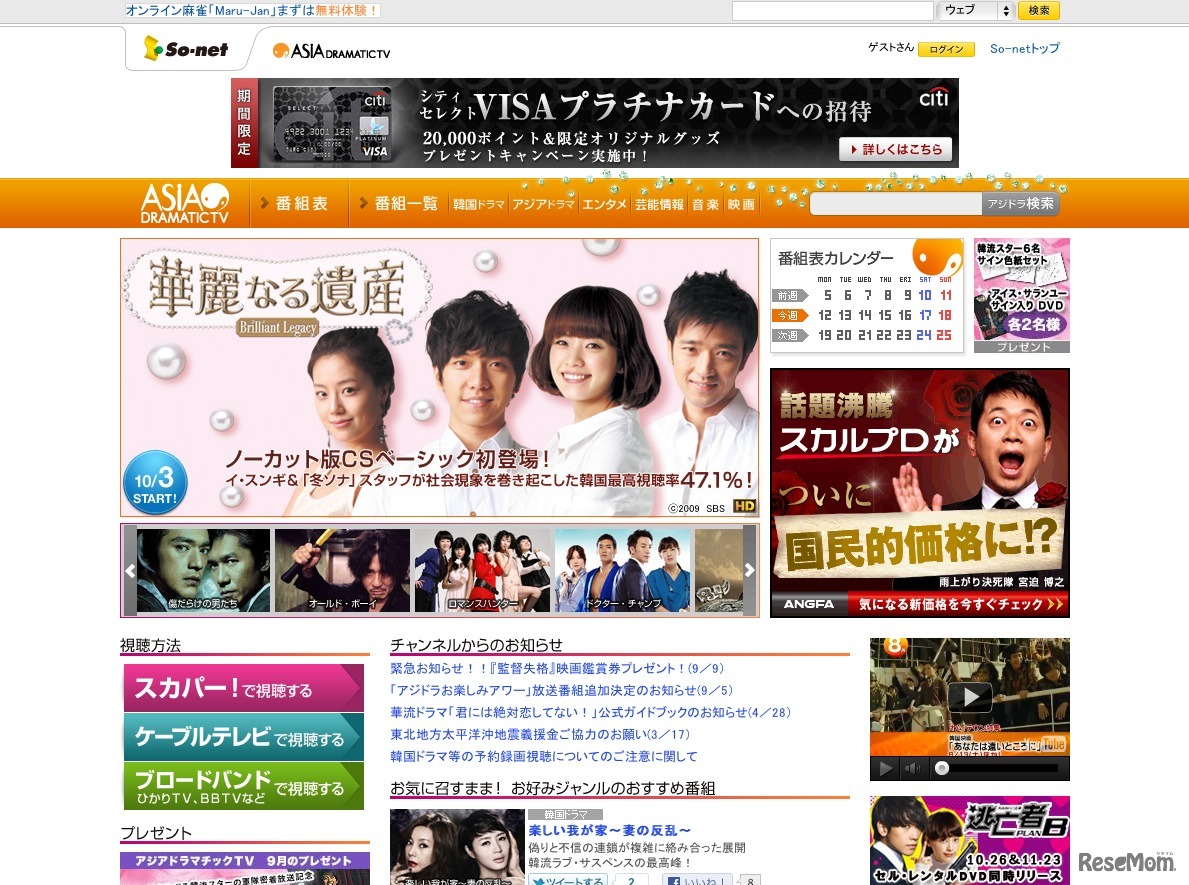The width and height of the screenshot is (1189, 885).
Task: Select the オールド・ボーイ carousel thumbnail
Action: (x=342, y=569)
